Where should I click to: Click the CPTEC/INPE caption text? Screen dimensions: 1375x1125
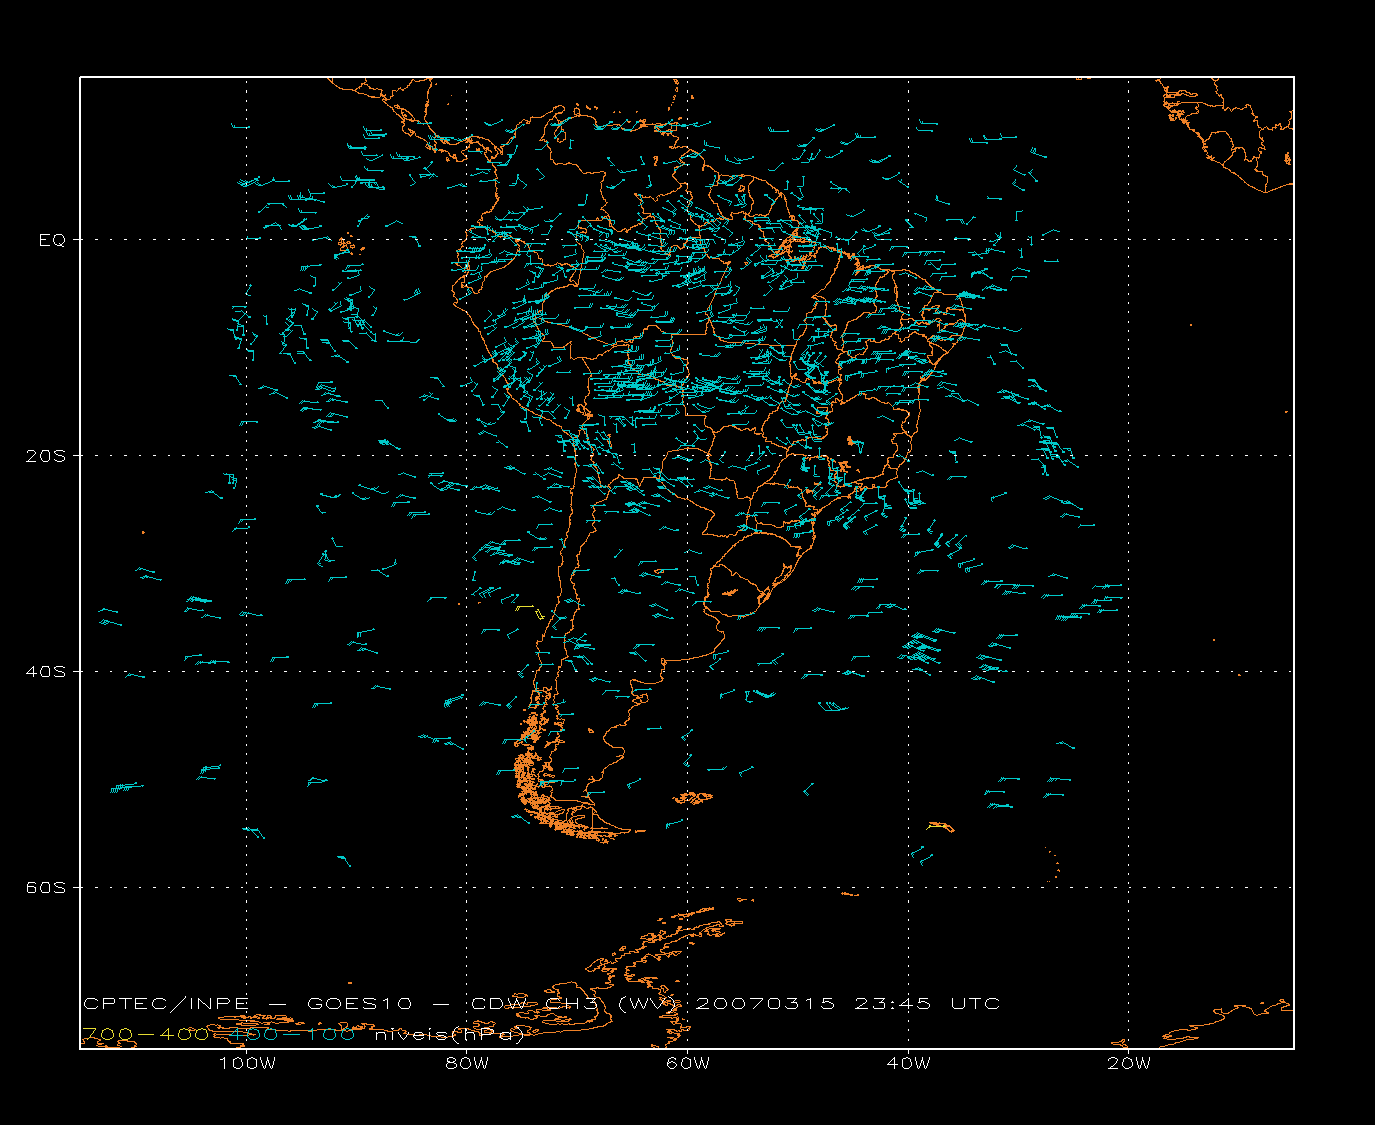pyautogui.click(x=166, y=1003)
